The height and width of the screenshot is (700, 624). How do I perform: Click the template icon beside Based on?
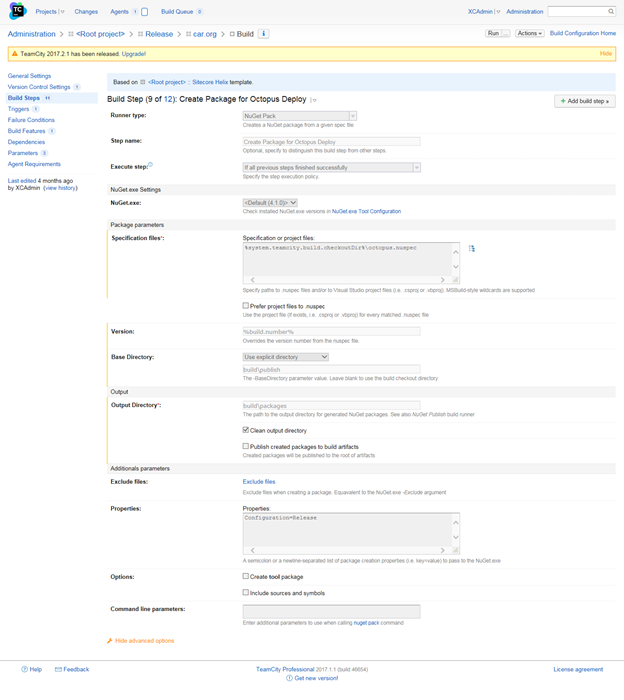pos(143,82)
